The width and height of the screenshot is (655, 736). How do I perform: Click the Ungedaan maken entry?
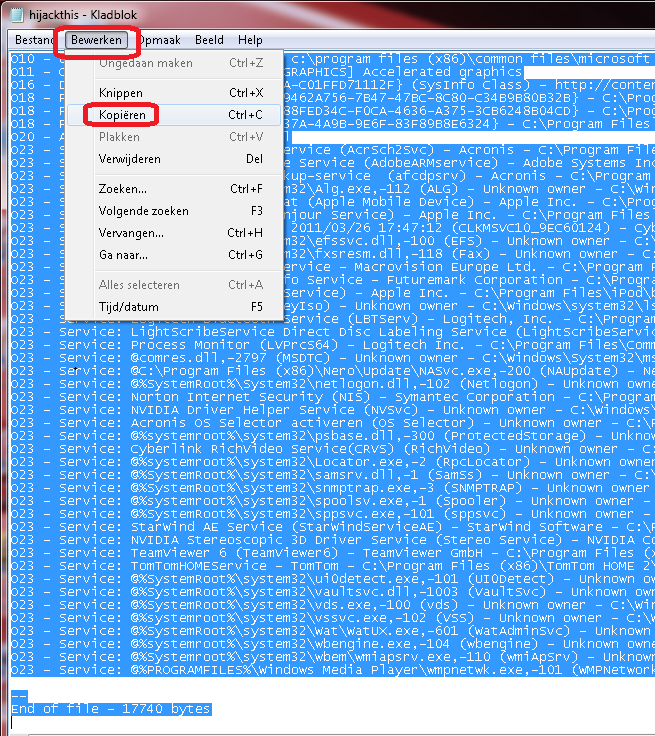[x=174, y=63]
